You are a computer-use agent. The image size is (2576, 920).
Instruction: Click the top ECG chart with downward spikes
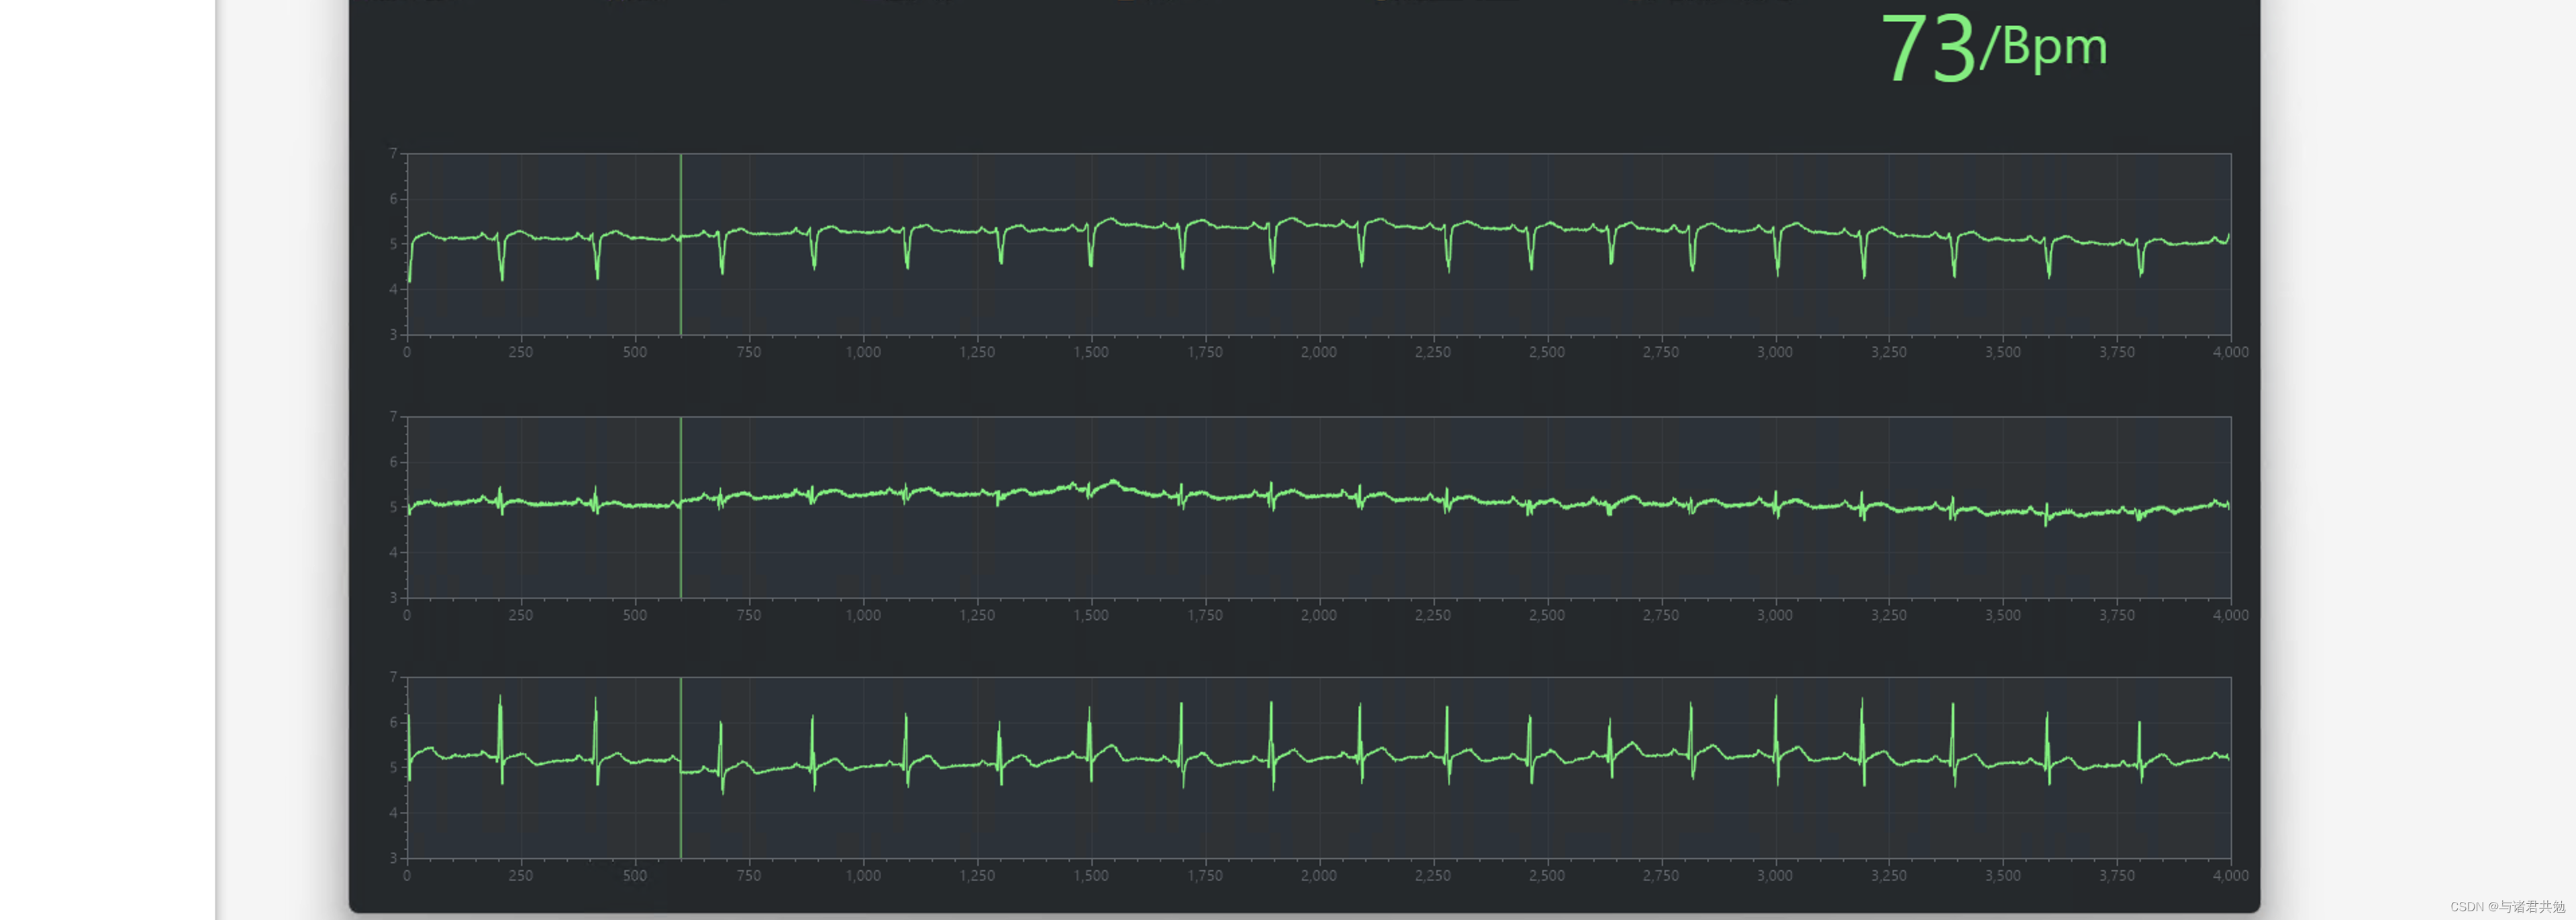click(1318, 244)
